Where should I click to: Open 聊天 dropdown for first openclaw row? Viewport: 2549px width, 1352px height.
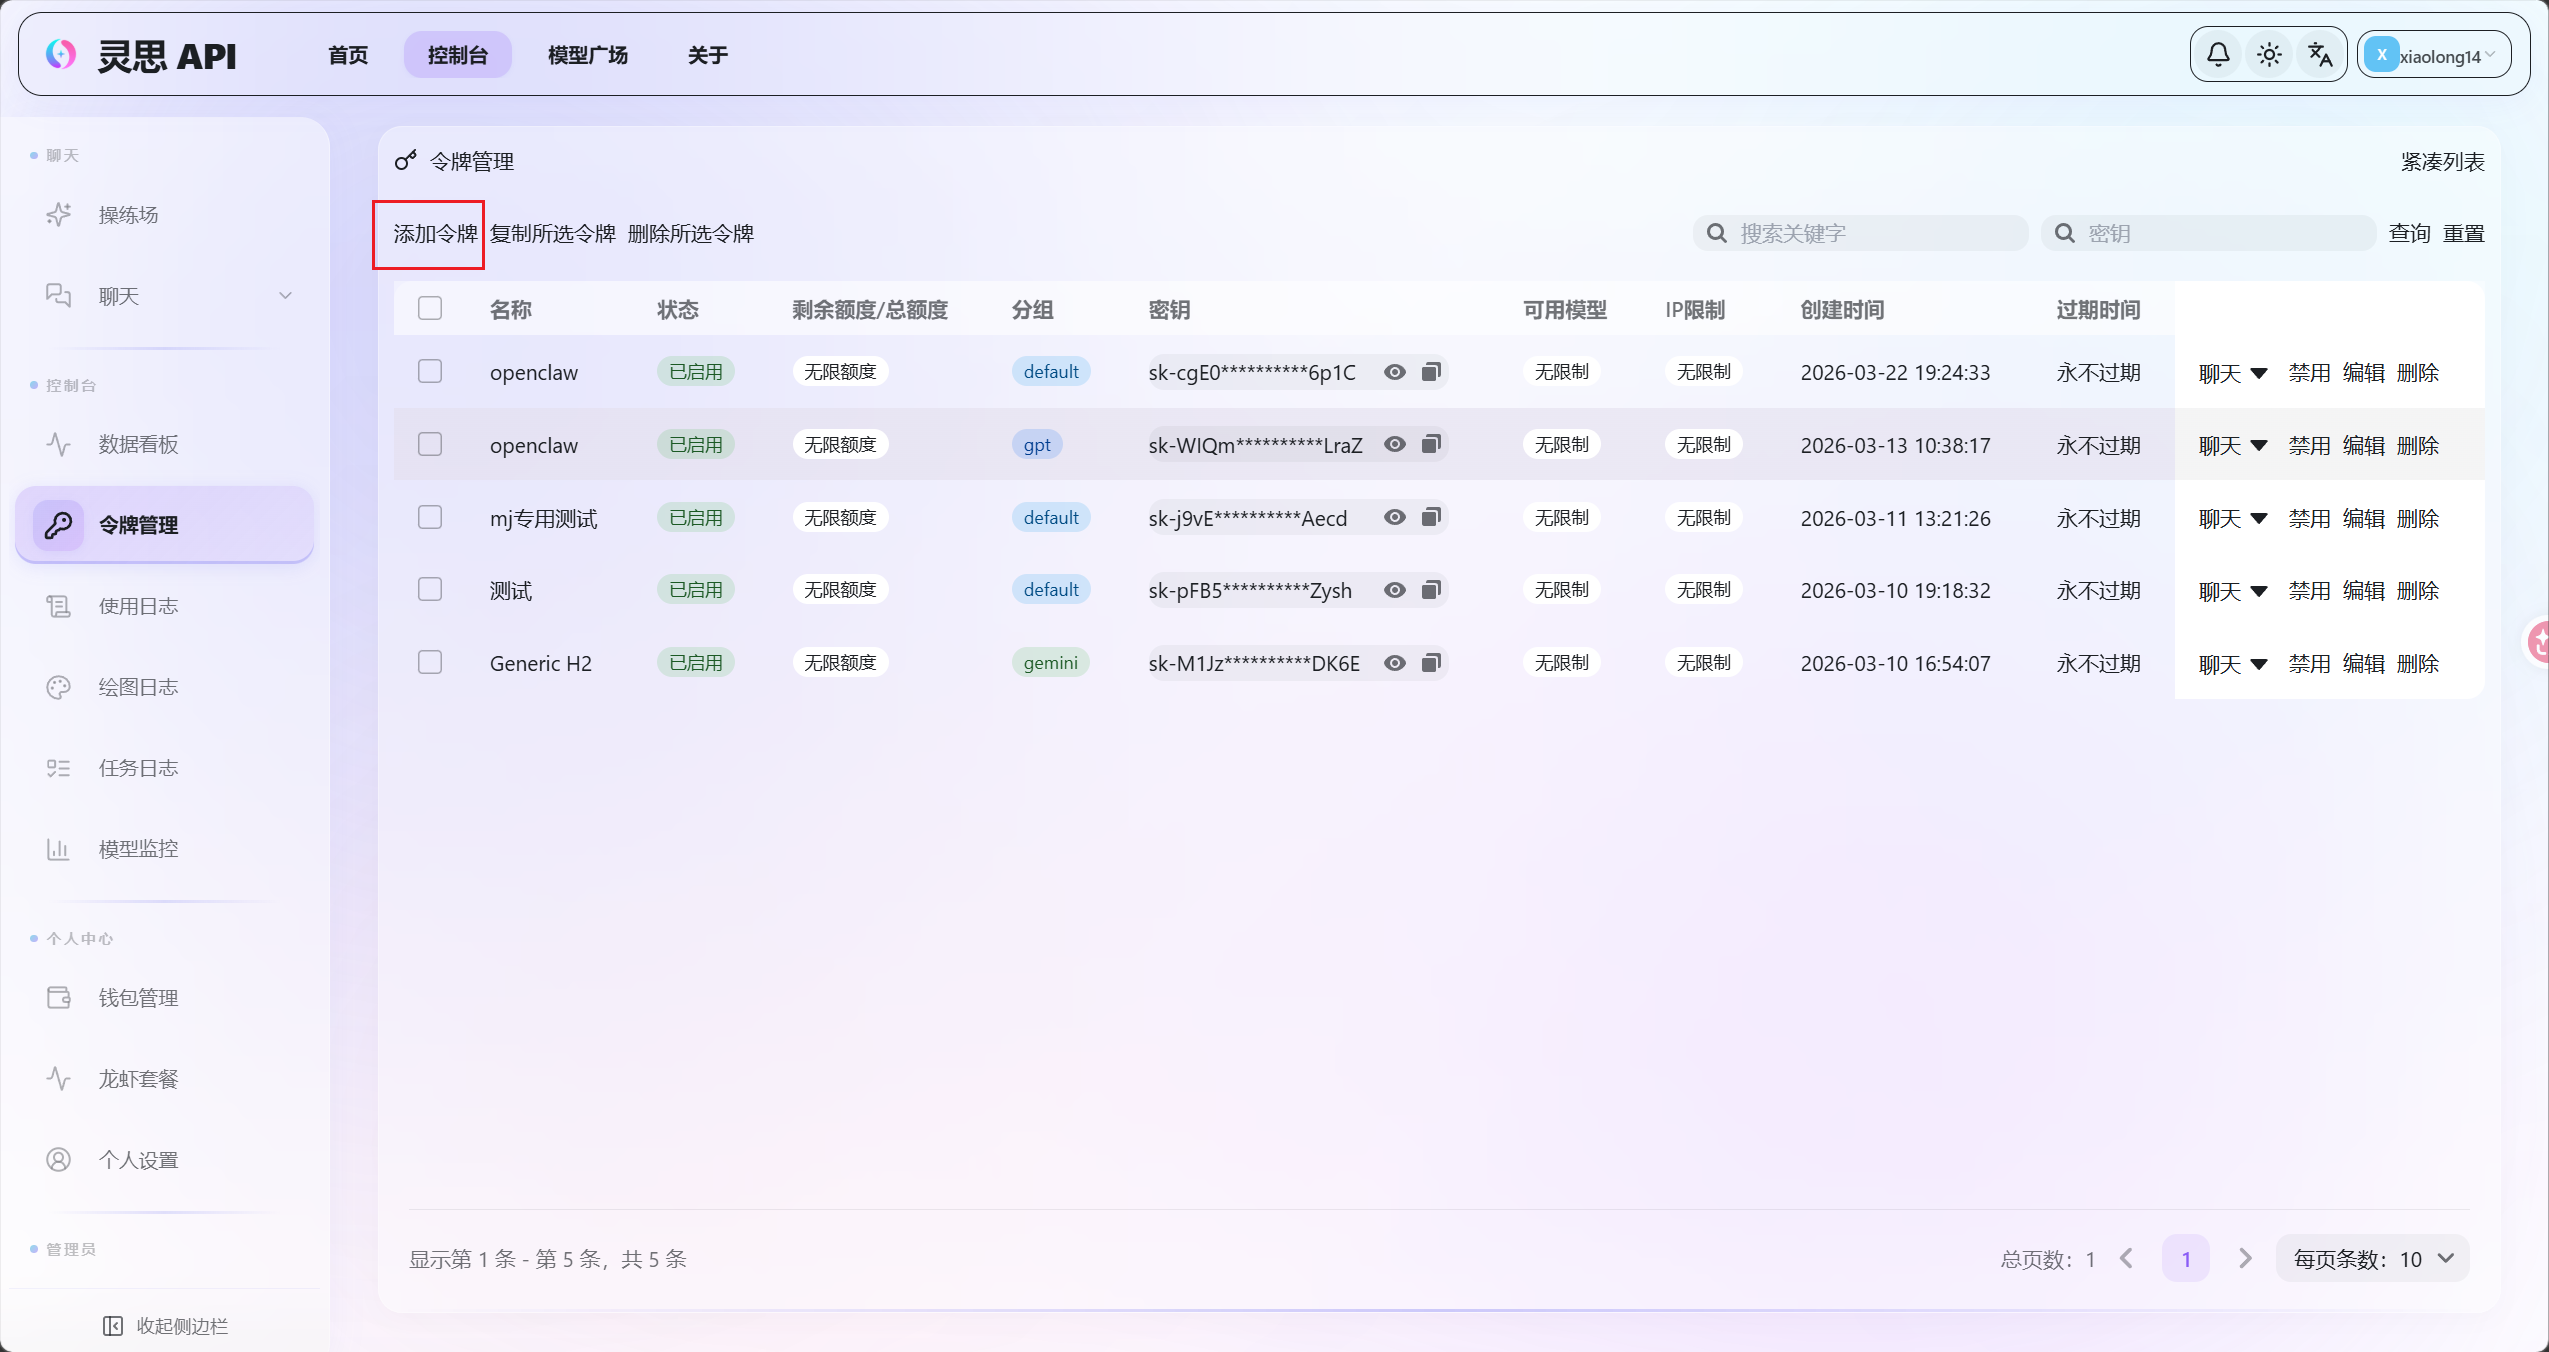(2232, 373)
